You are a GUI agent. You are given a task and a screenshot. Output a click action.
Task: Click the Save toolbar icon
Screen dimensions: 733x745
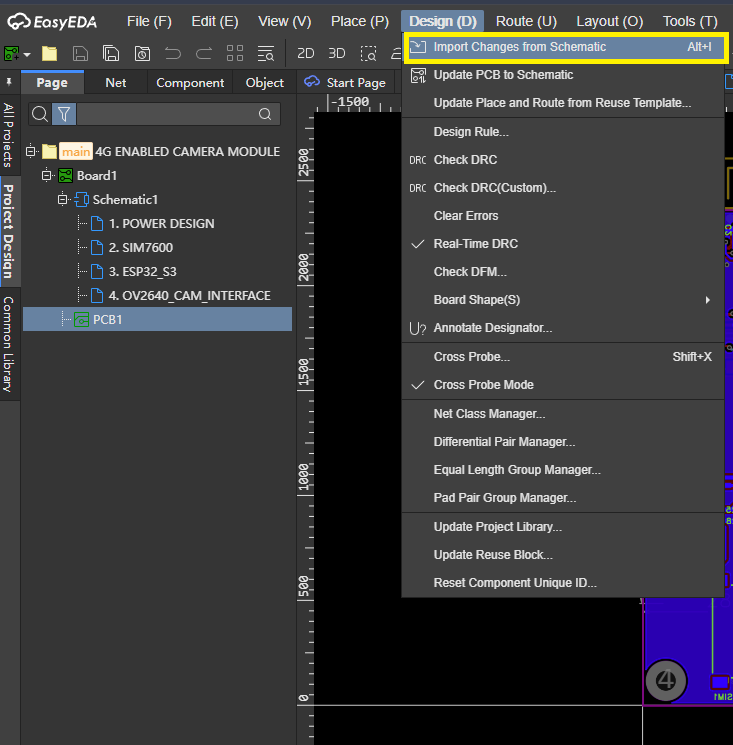coord(80,54)
